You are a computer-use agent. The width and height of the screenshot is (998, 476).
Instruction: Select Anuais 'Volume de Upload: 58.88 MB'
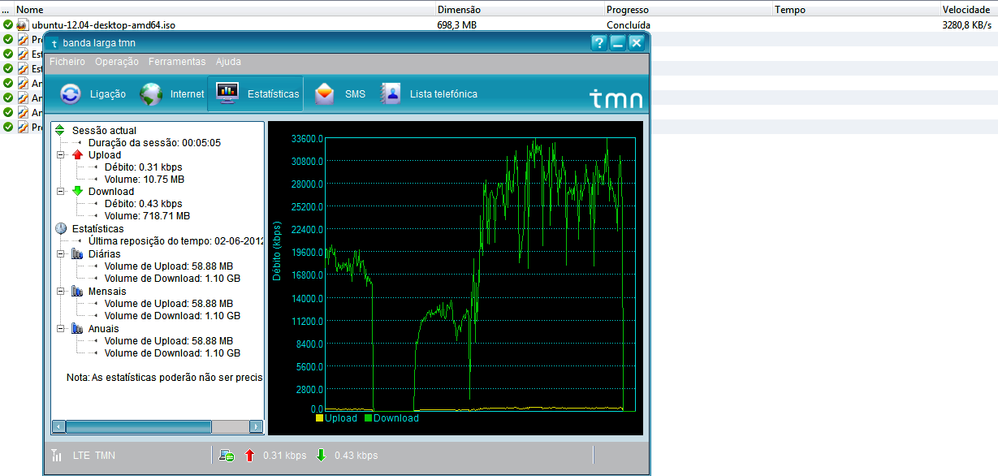[169, 340]
